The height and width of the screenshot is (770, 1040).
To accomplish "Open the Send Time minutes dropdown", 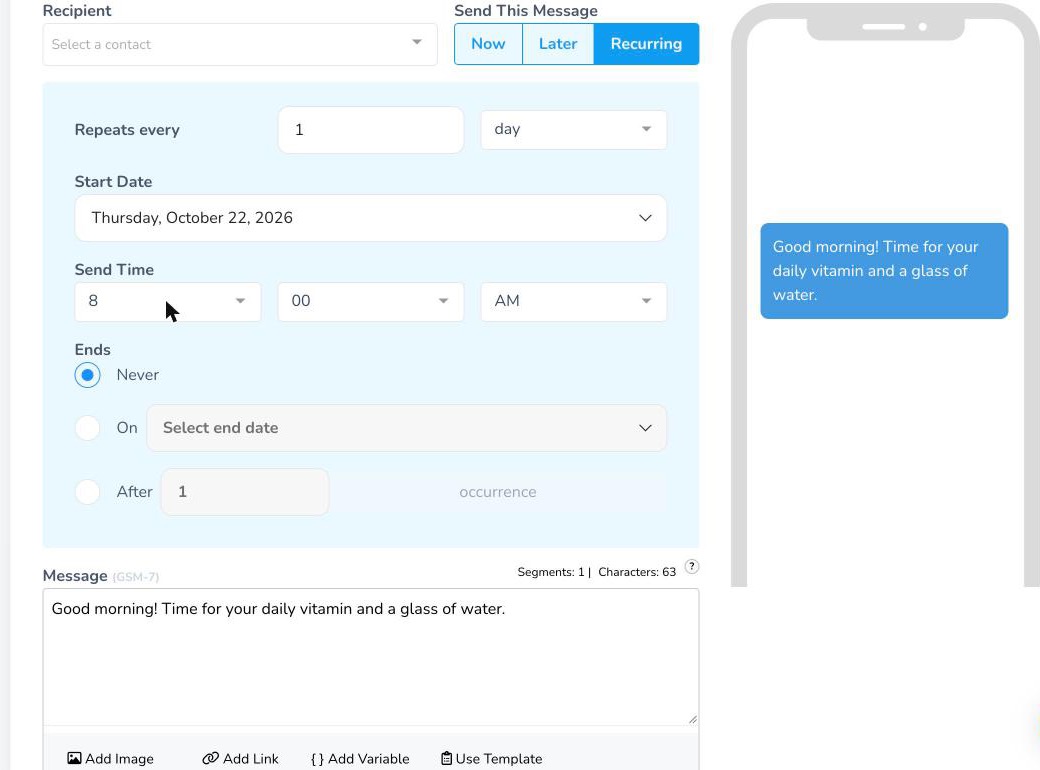I will 371,302.
